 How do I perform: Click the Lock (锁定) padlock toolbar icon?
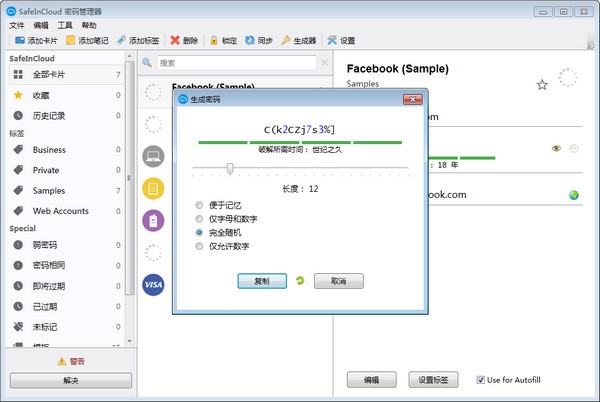coord(214,40)
